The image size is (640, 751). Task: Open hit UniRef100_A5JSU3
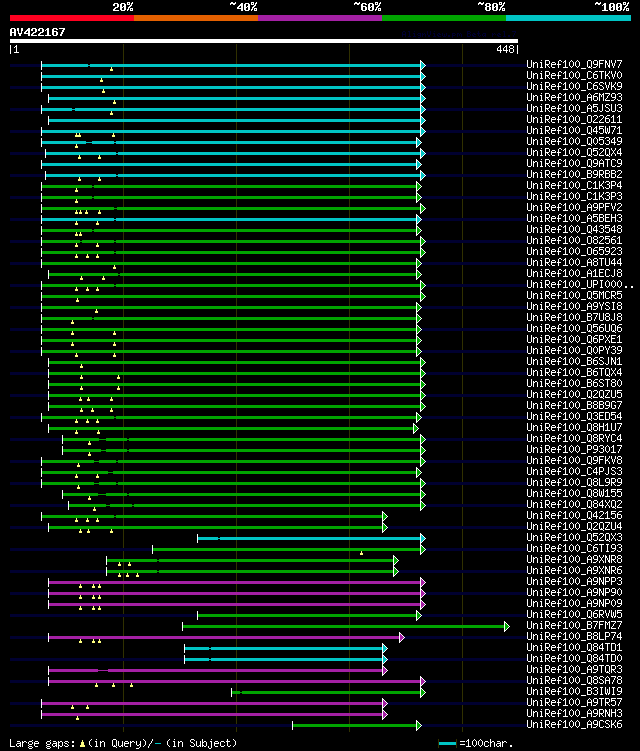(x=574, y=108)
